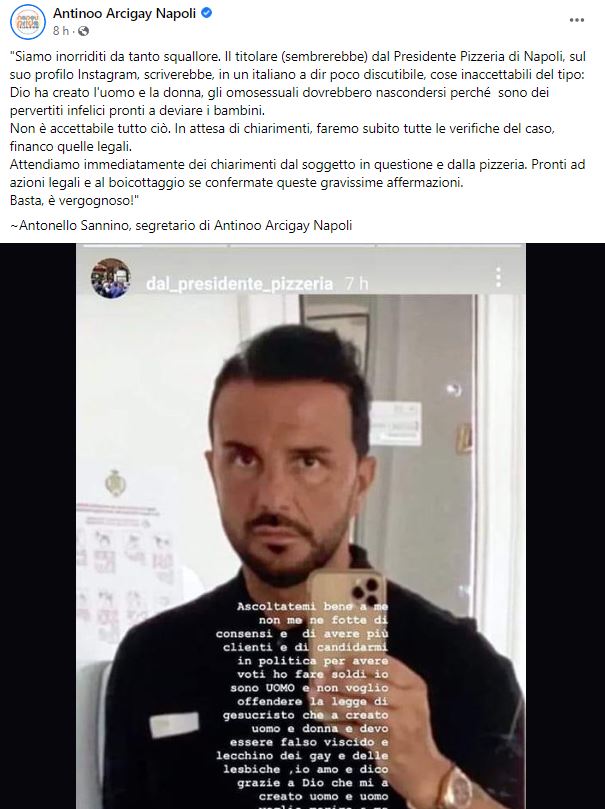Click the dal_presidente_pizzeria story profile picture
The image size is (605, 809).
pos(110,278)
